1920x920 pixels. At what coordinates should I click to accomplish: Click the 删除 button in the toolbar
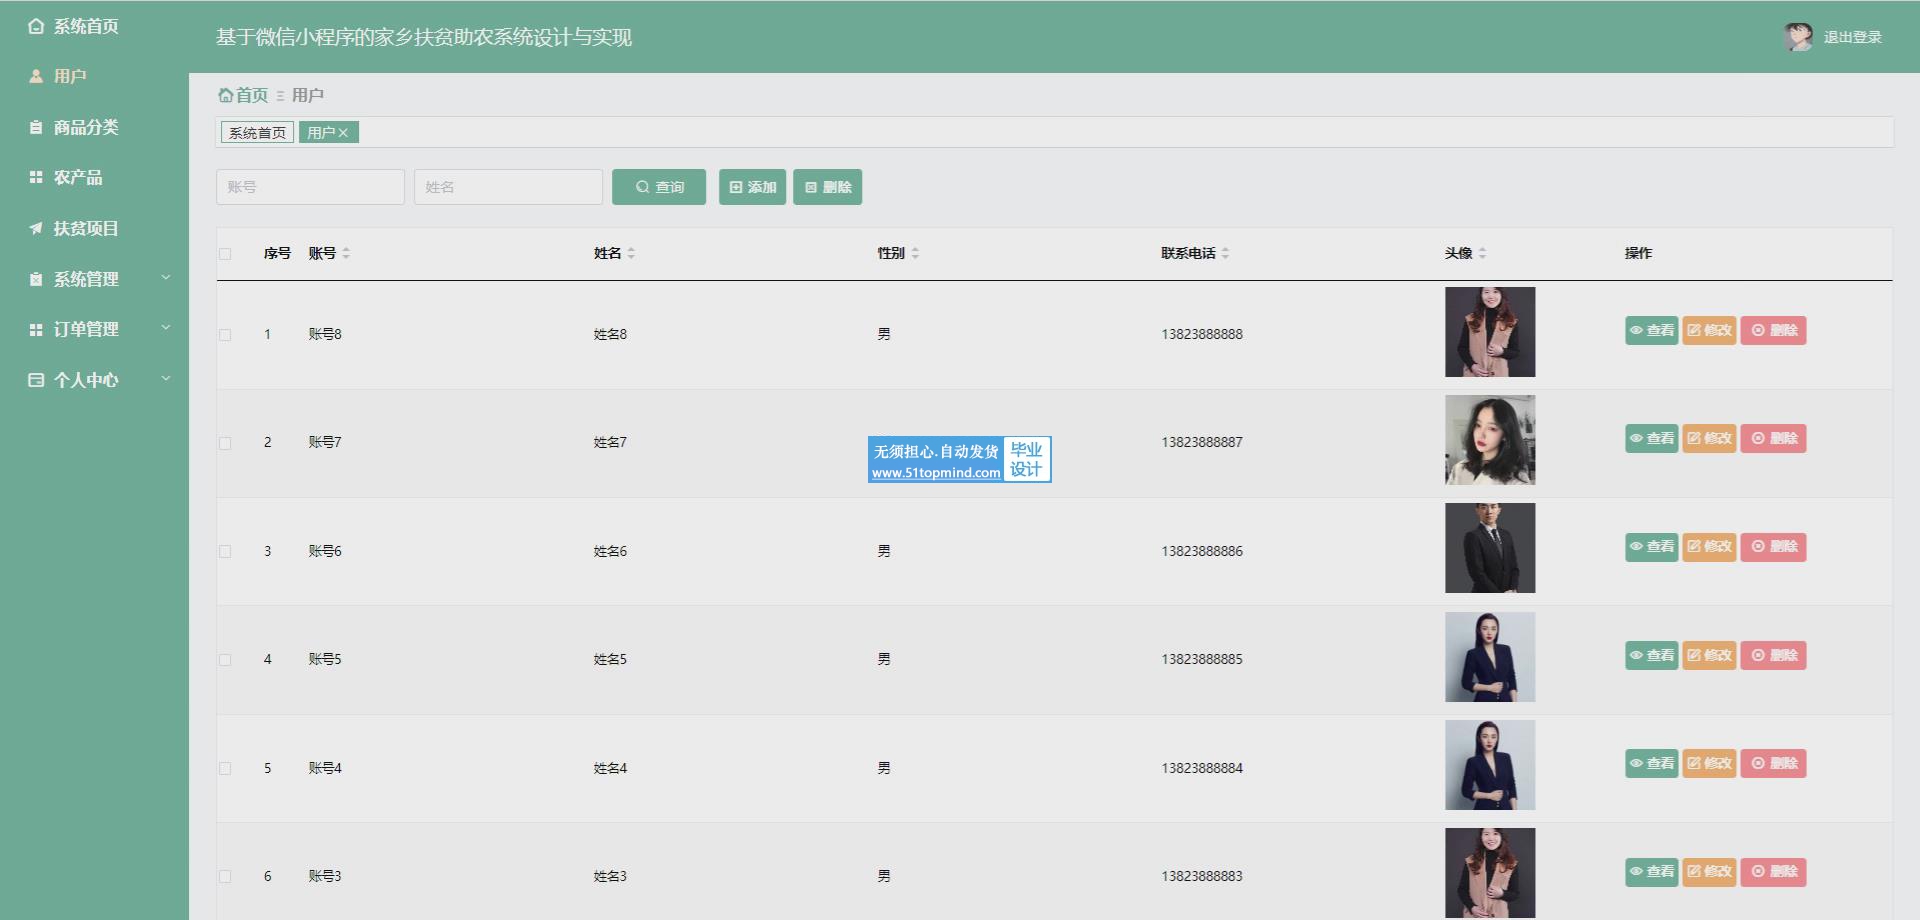click(x=827, y=187)
